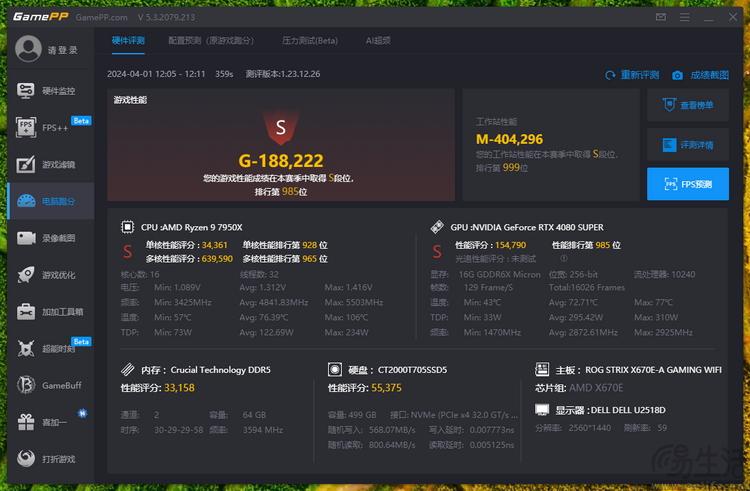Click version V 5.3.2079.213 text
The width and height of the screenshot is (750, 491).
pos(166,17)
